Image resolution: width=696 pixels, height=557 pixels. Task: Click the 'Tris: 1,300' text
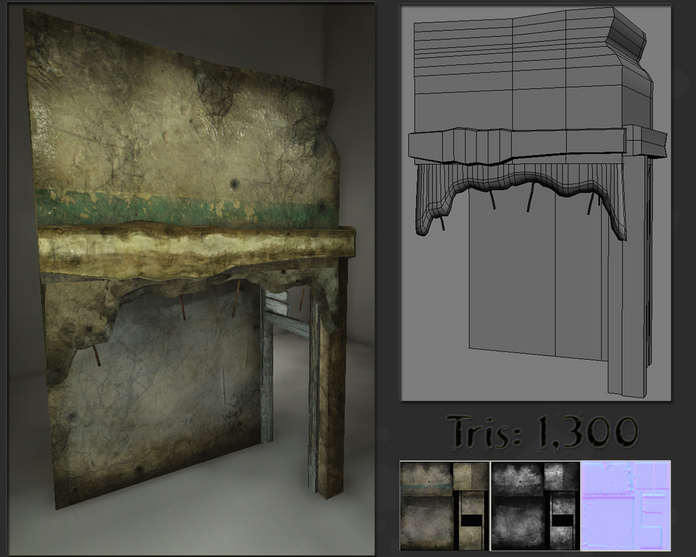pos(542,431)
